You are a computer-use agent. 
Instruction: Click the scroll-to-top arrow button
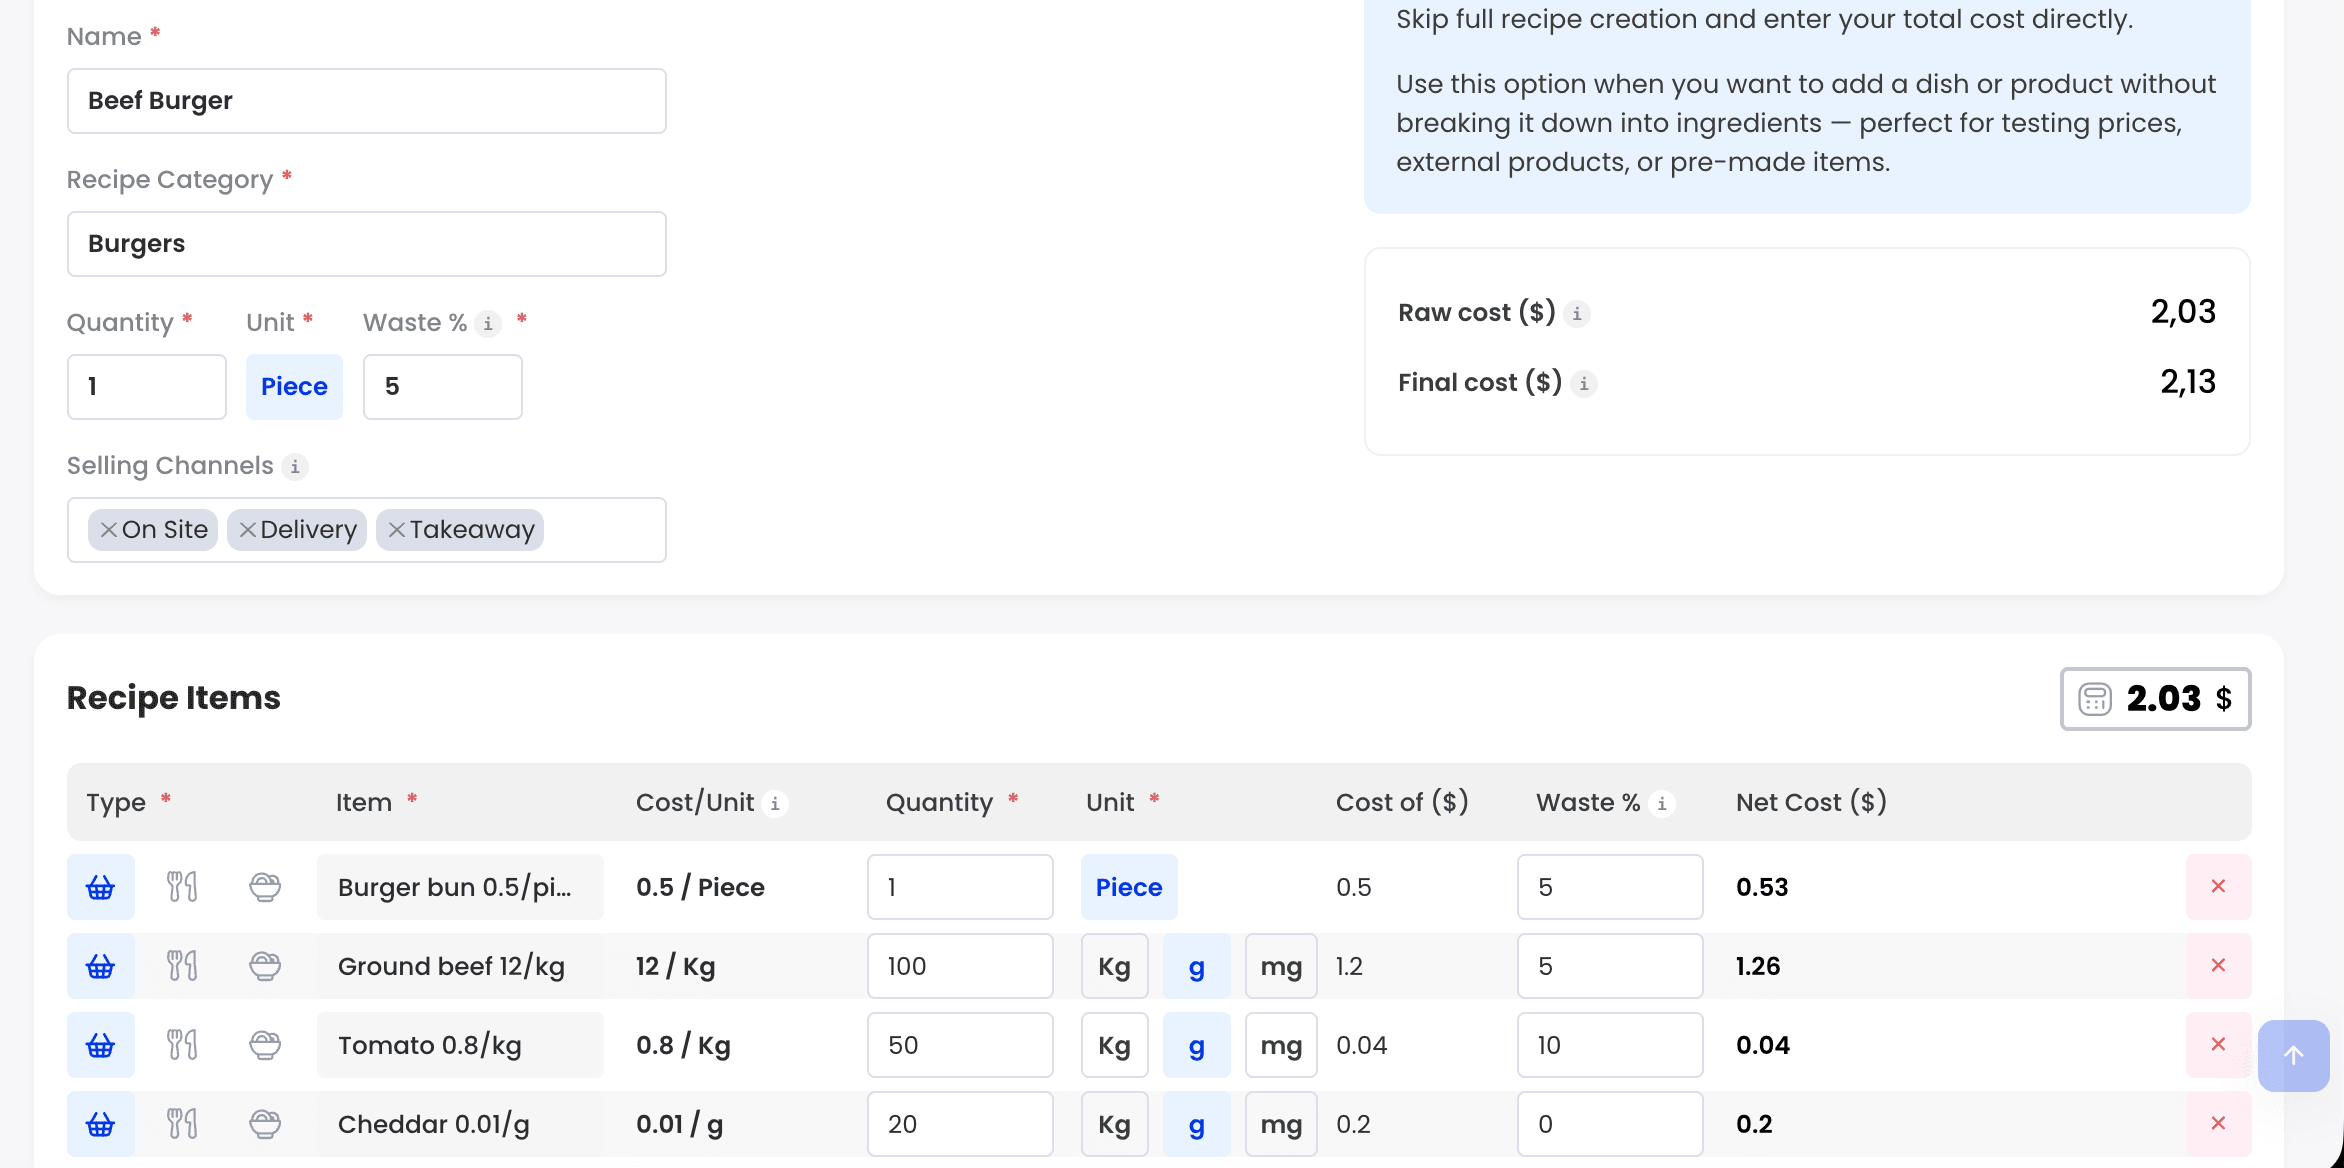point(2294,1056)
